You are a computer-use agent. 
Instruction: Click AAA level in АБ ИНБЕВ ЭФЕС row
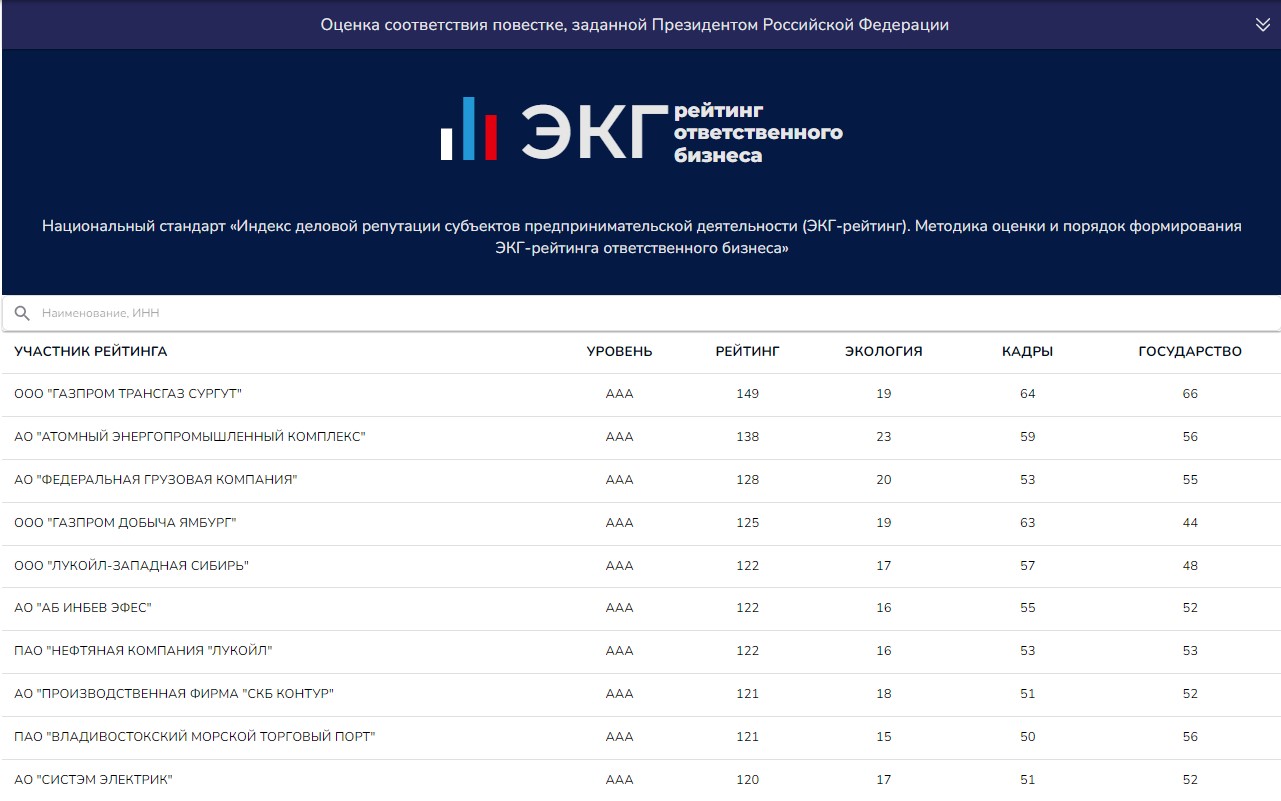[620, 608]
